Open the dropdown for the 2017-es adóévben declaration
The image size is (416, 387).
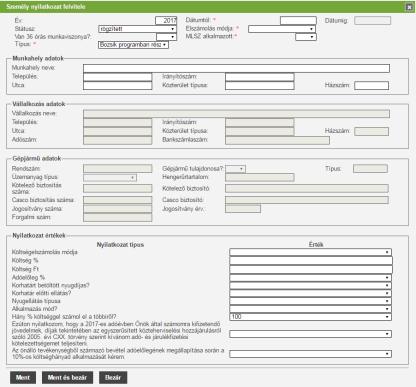tap(310, 334)
